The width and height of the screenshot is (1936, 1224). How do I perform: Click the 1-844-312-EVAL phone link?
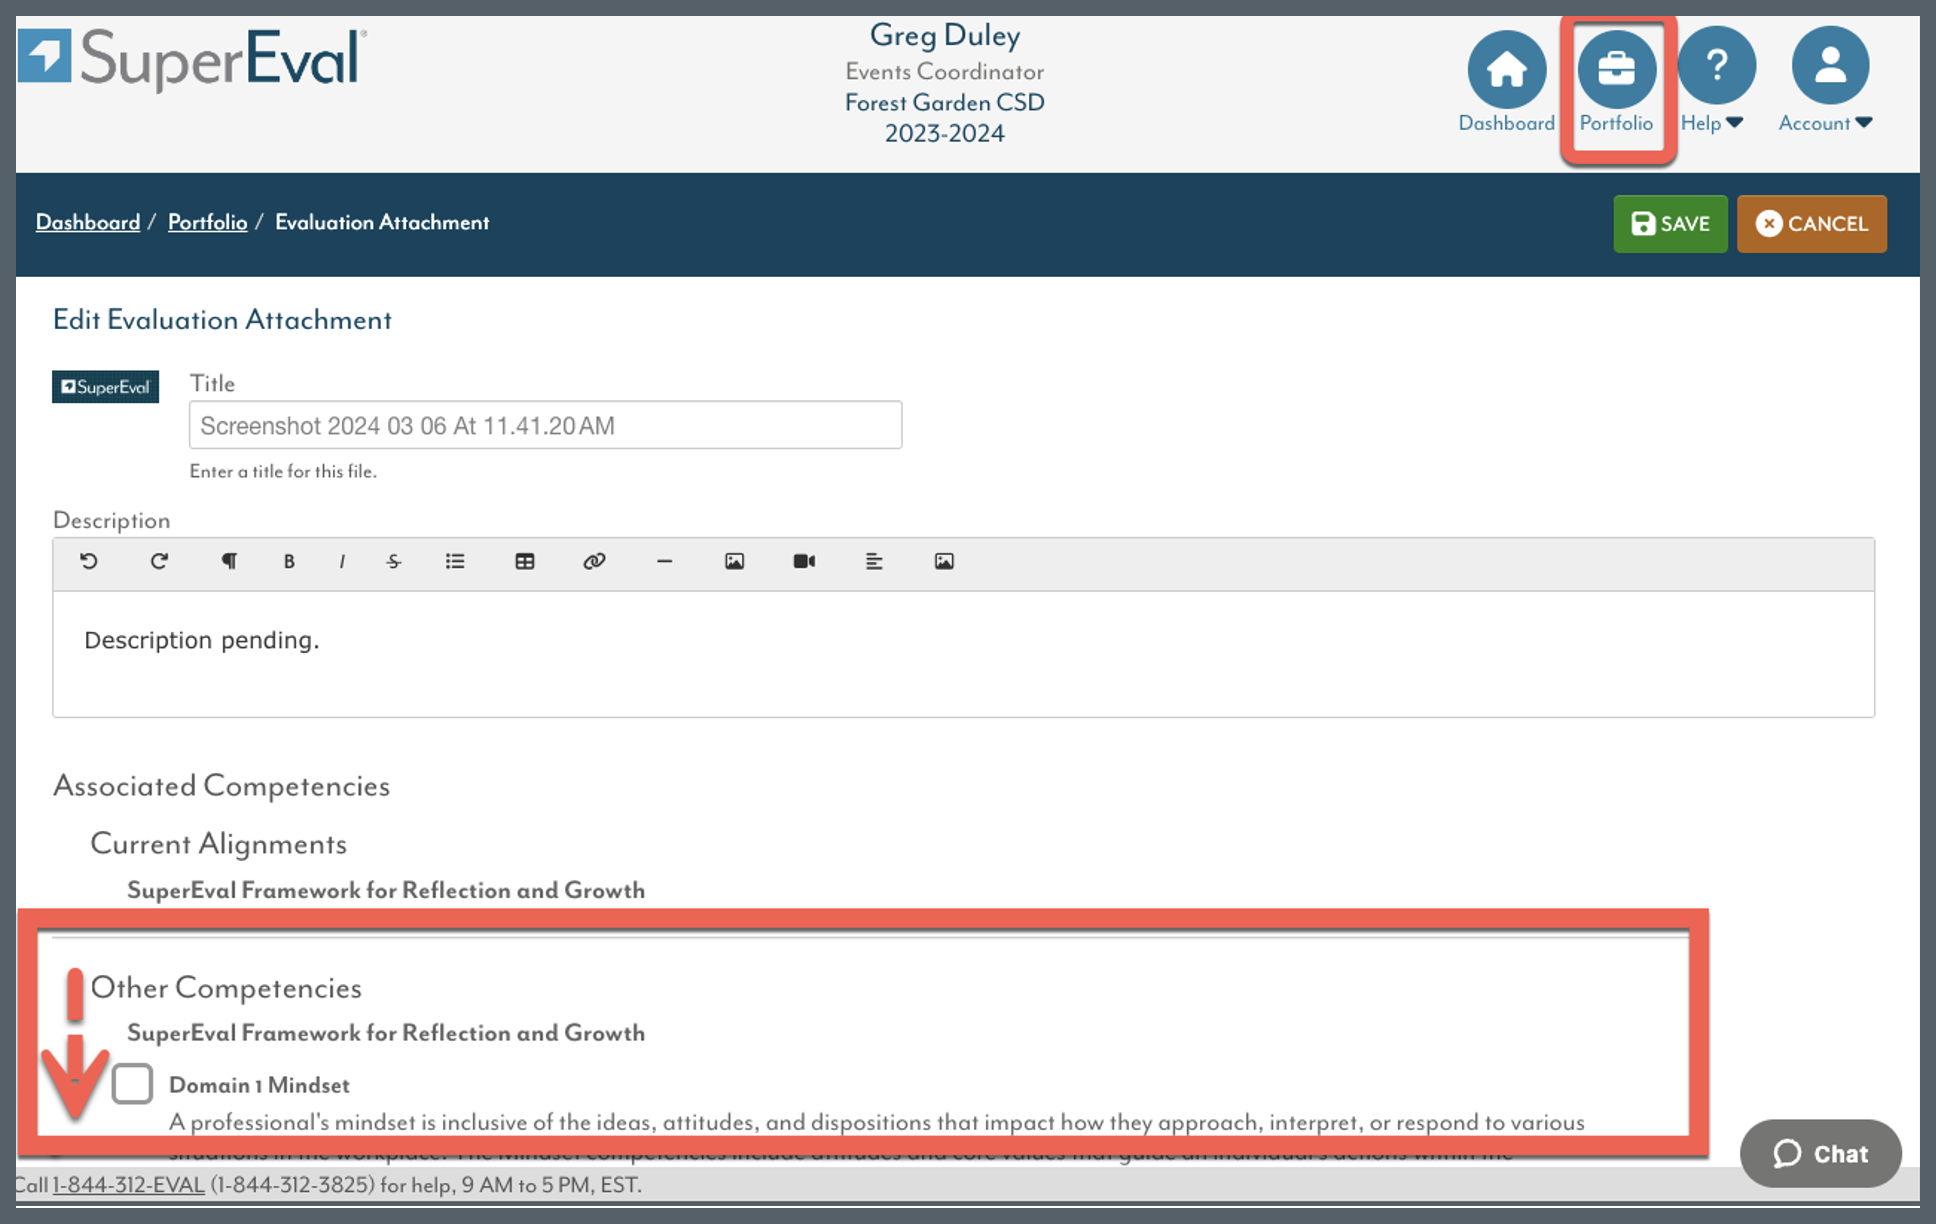click(128, 1185)
